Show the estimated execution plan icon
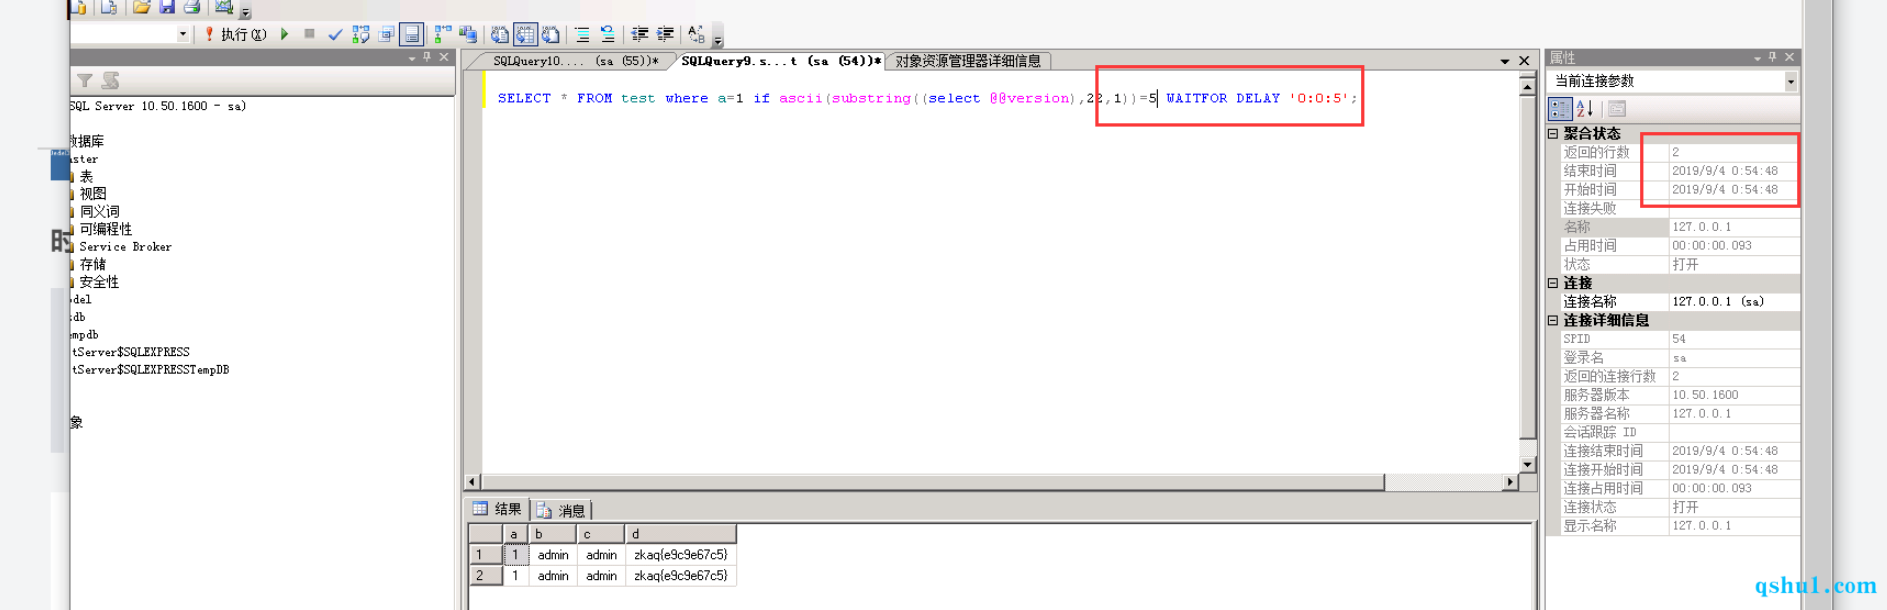This screenshot has width=1887, height=610. point(361,35)
